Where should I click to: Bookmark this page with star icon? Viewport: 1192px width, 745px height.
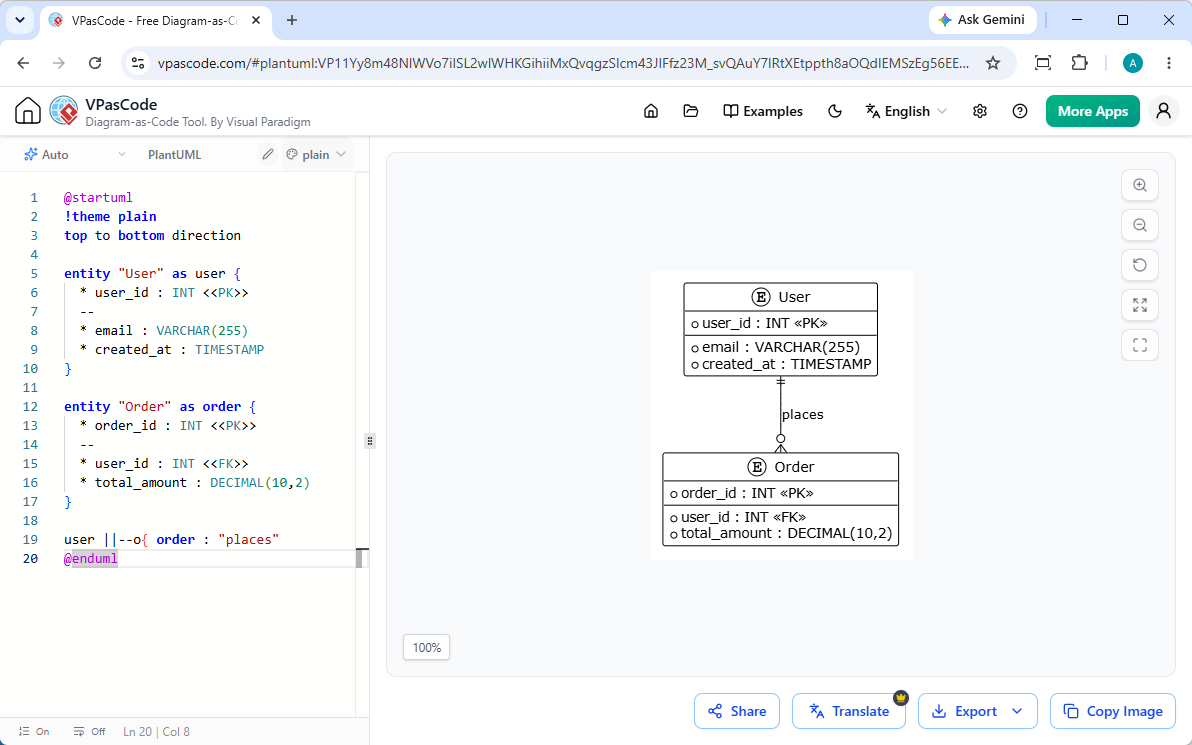click(x=993, y=63)
